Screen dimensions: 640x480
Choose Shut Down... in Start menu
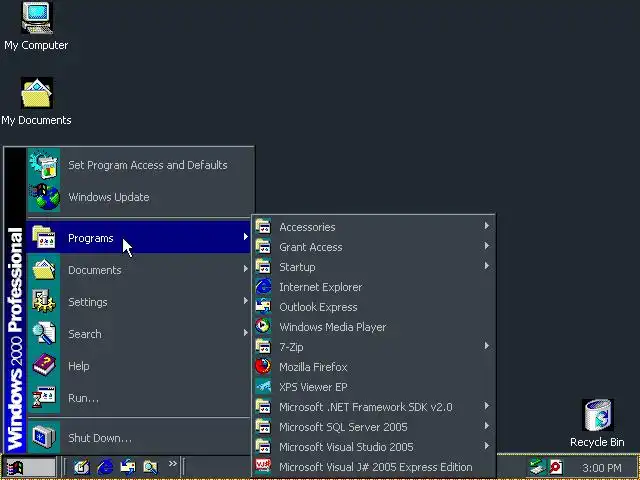139,438
